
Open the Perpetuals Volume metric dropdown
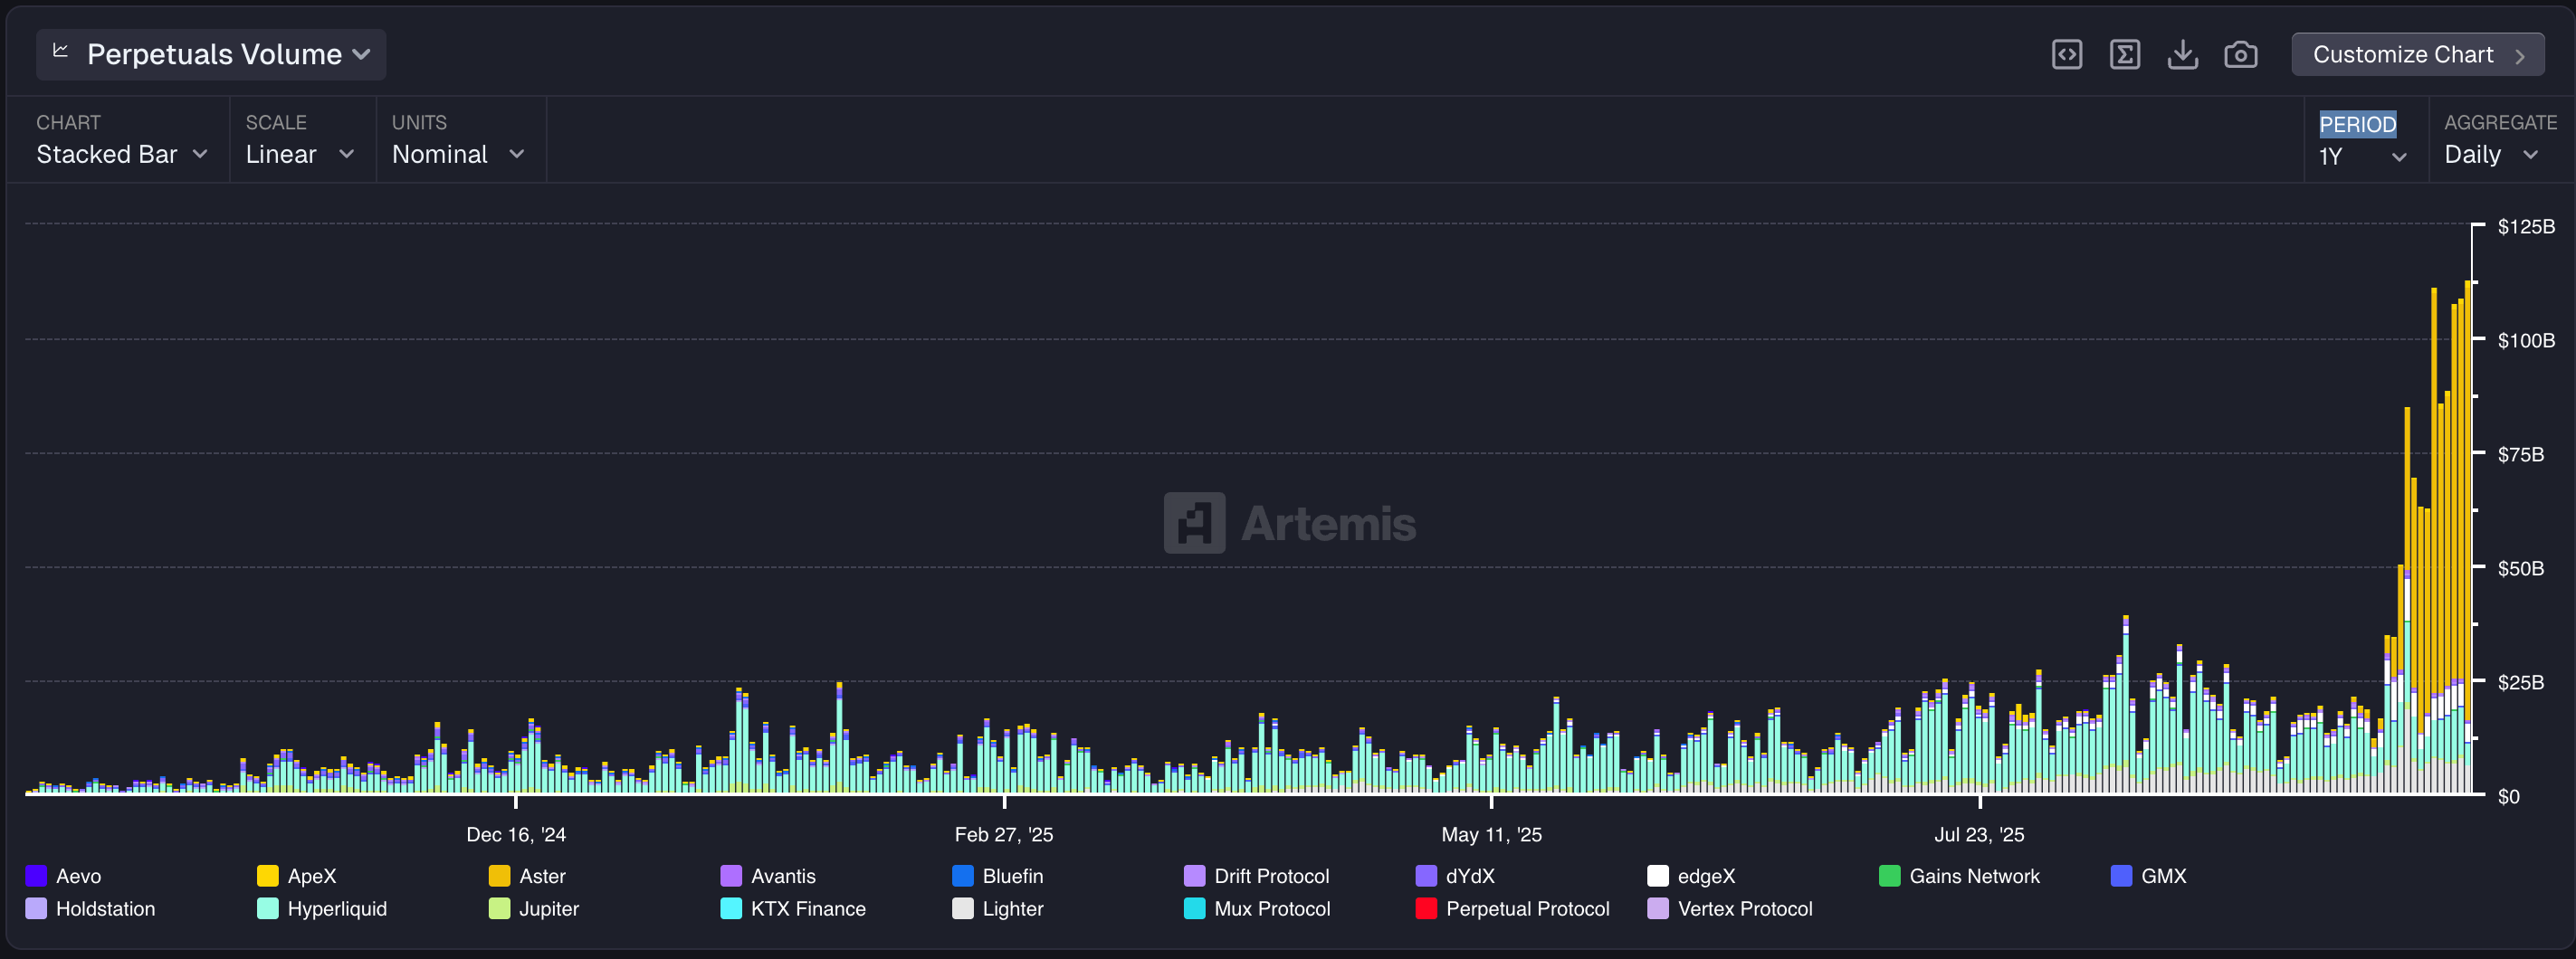point(211,54)
